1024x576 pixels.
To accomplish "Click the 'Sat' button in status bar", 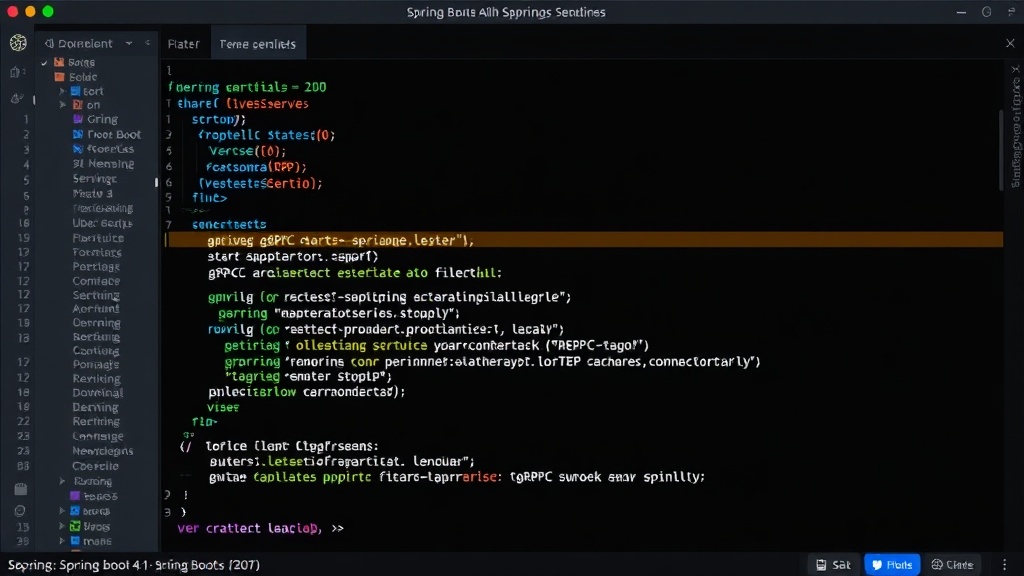I will tap(833, 564).
